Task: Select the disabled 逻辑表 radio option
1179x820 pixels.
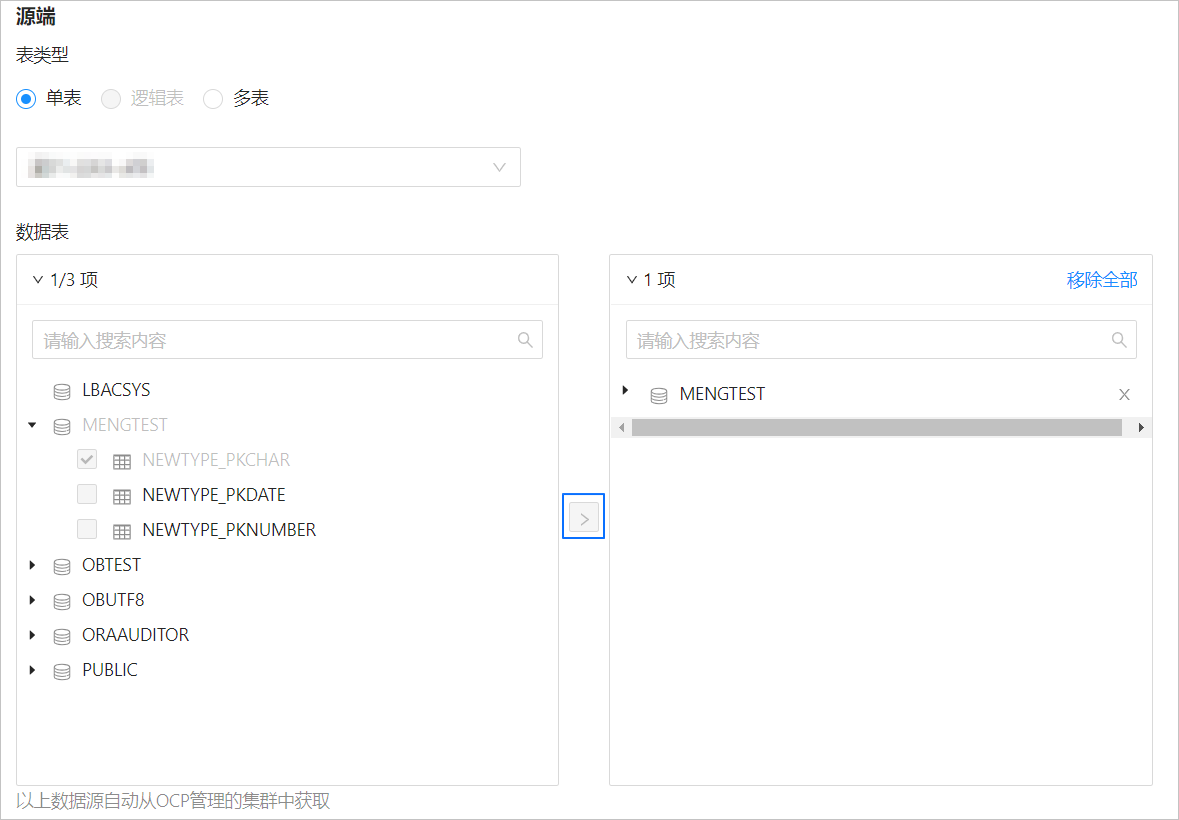Action: [111, 98]
